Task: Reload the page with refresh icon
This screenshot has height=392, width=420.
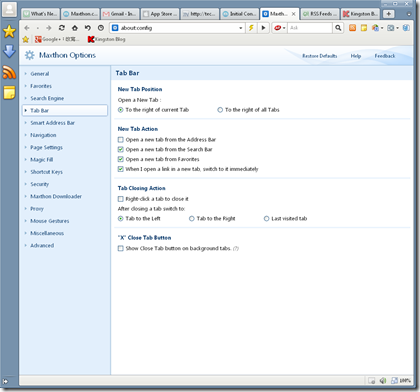Action: pyautogui.click(x=62, y=28)
